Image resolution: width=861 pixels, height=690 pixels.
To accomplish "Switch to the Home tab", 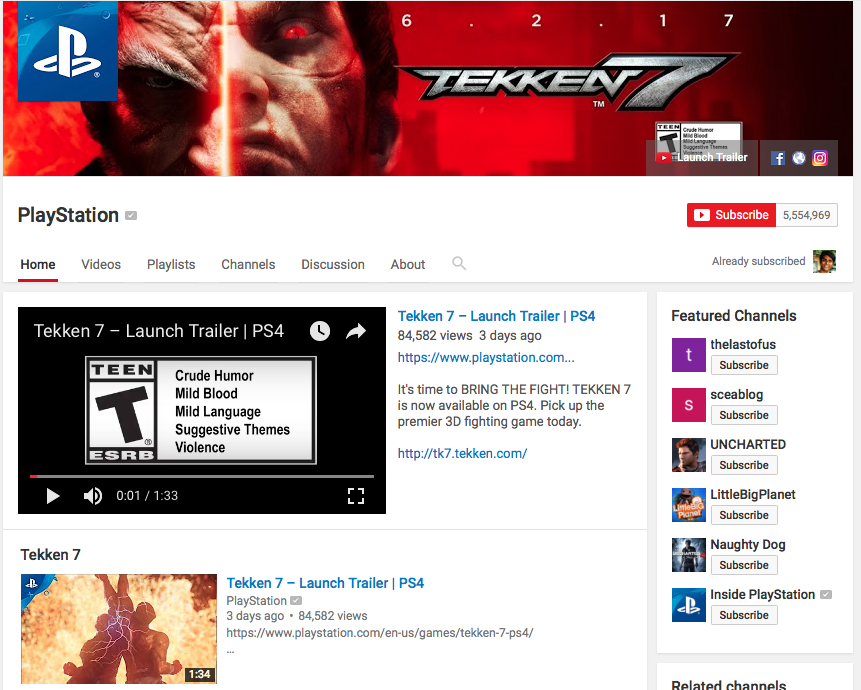I will 38,265.
